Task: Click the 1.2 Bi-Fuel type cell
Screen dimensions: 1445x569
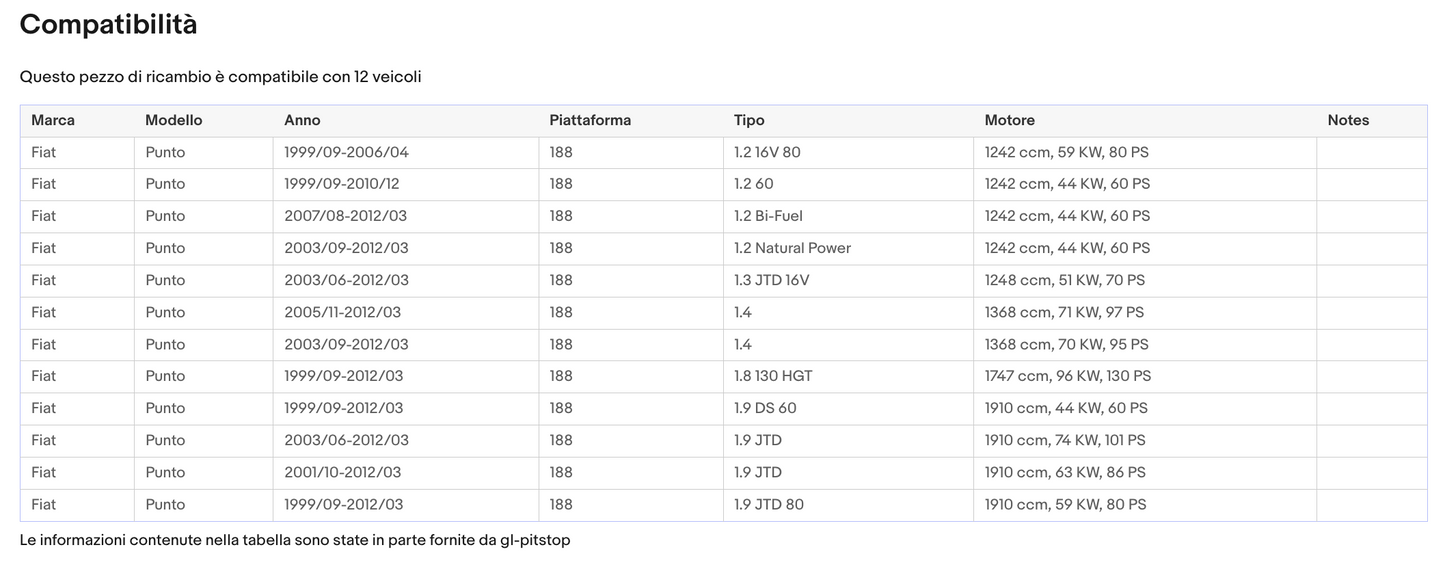Action: click(x=768, y=216)
